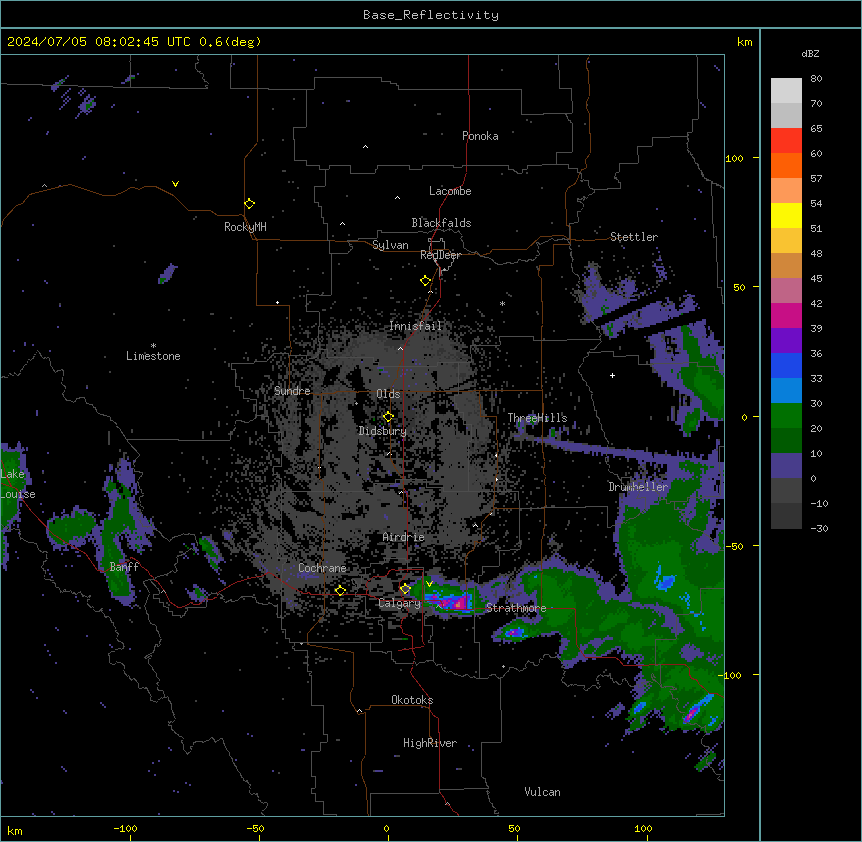Click the Limestone label
This screenshot has height=842, width=862.
point(153,356)
